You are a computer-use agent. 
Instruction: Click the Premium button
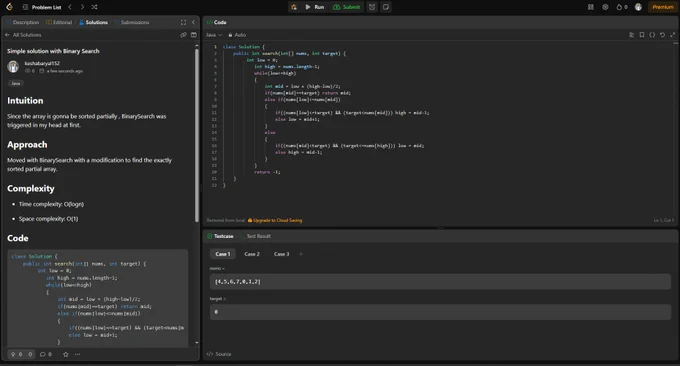(663, 7)
